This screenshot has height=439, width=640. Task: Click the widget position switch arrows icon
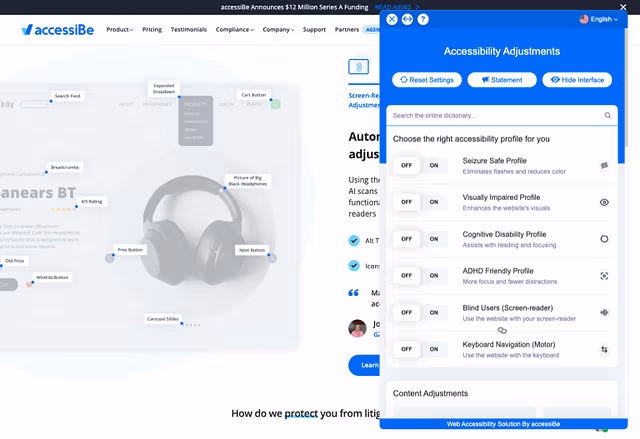click(x=407, y=19)
